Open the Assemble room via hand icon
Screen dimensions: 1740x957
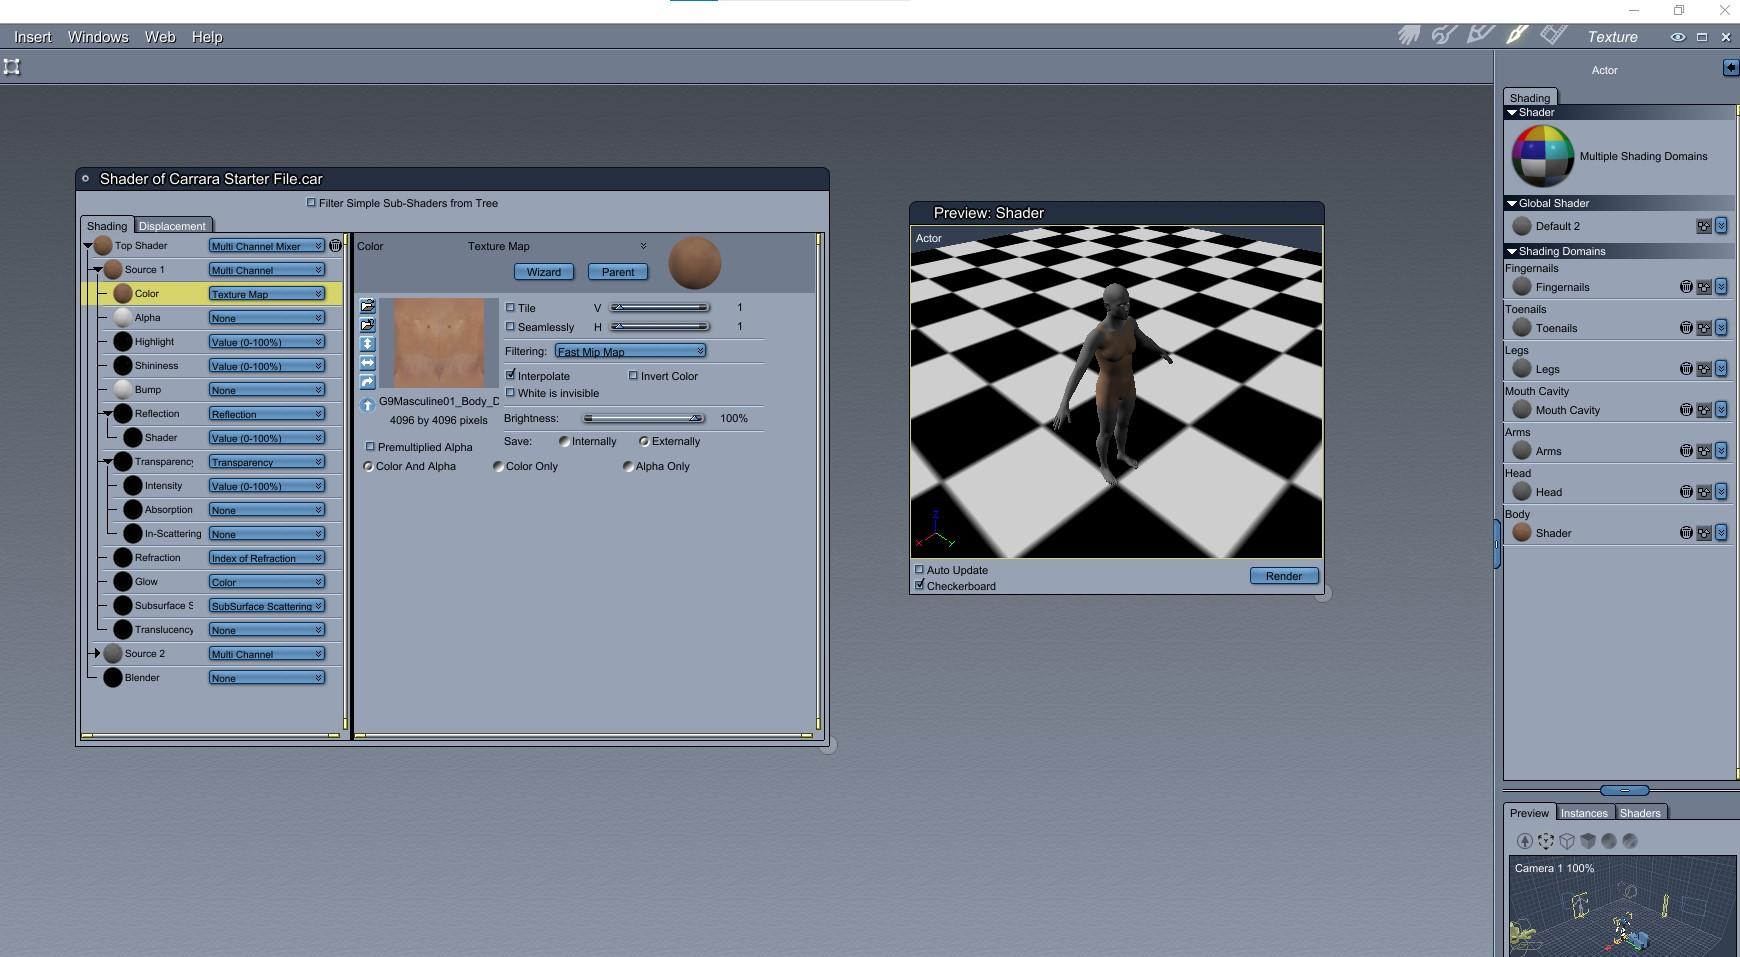(x=1409, y=36)
